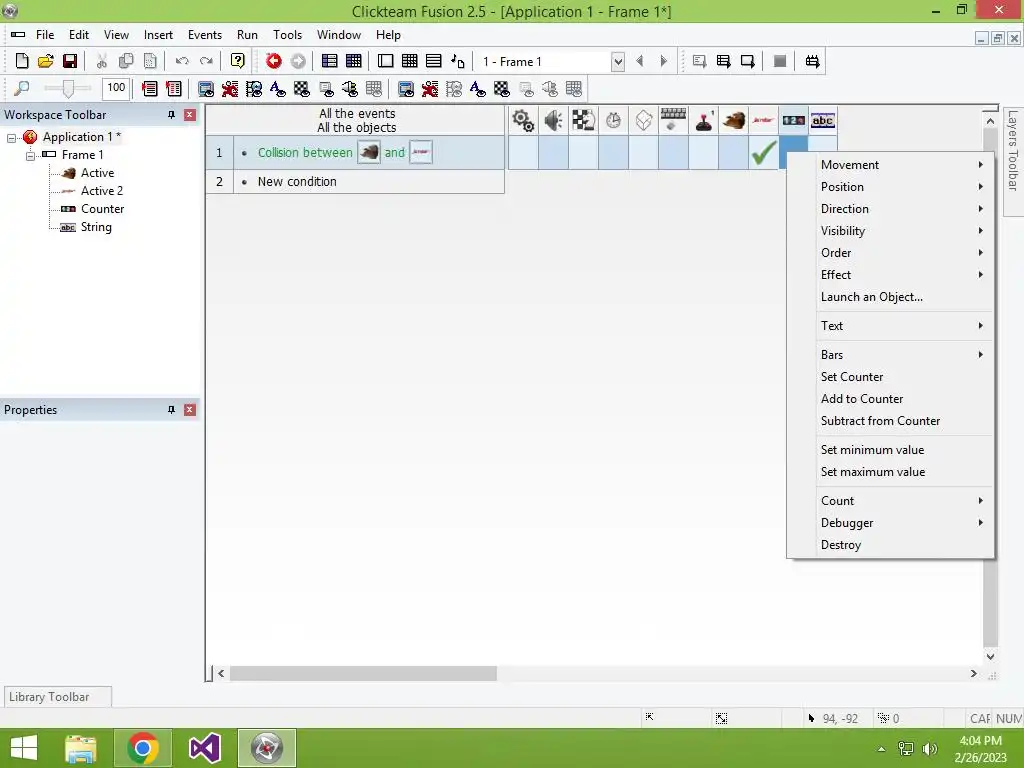Image resolution: width=1024 pixels, height=768 pixels.
Task: Expand the Debugger submenu
Action: [891, 523]
